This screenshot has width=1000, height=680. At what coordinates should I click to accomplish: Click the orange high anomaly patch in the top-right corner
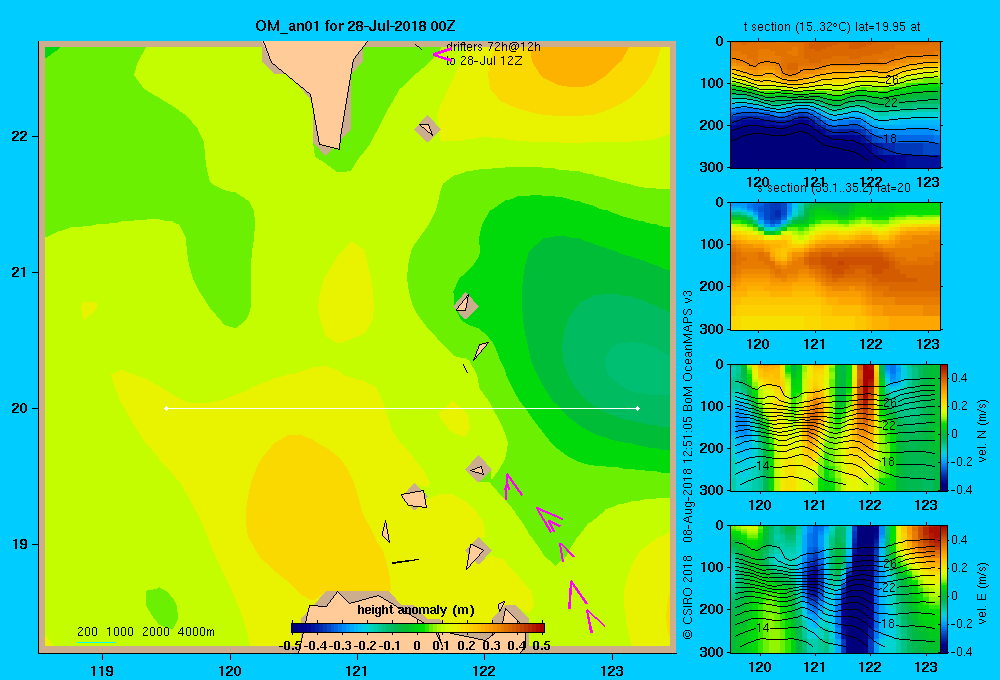[x=577, y=64]
